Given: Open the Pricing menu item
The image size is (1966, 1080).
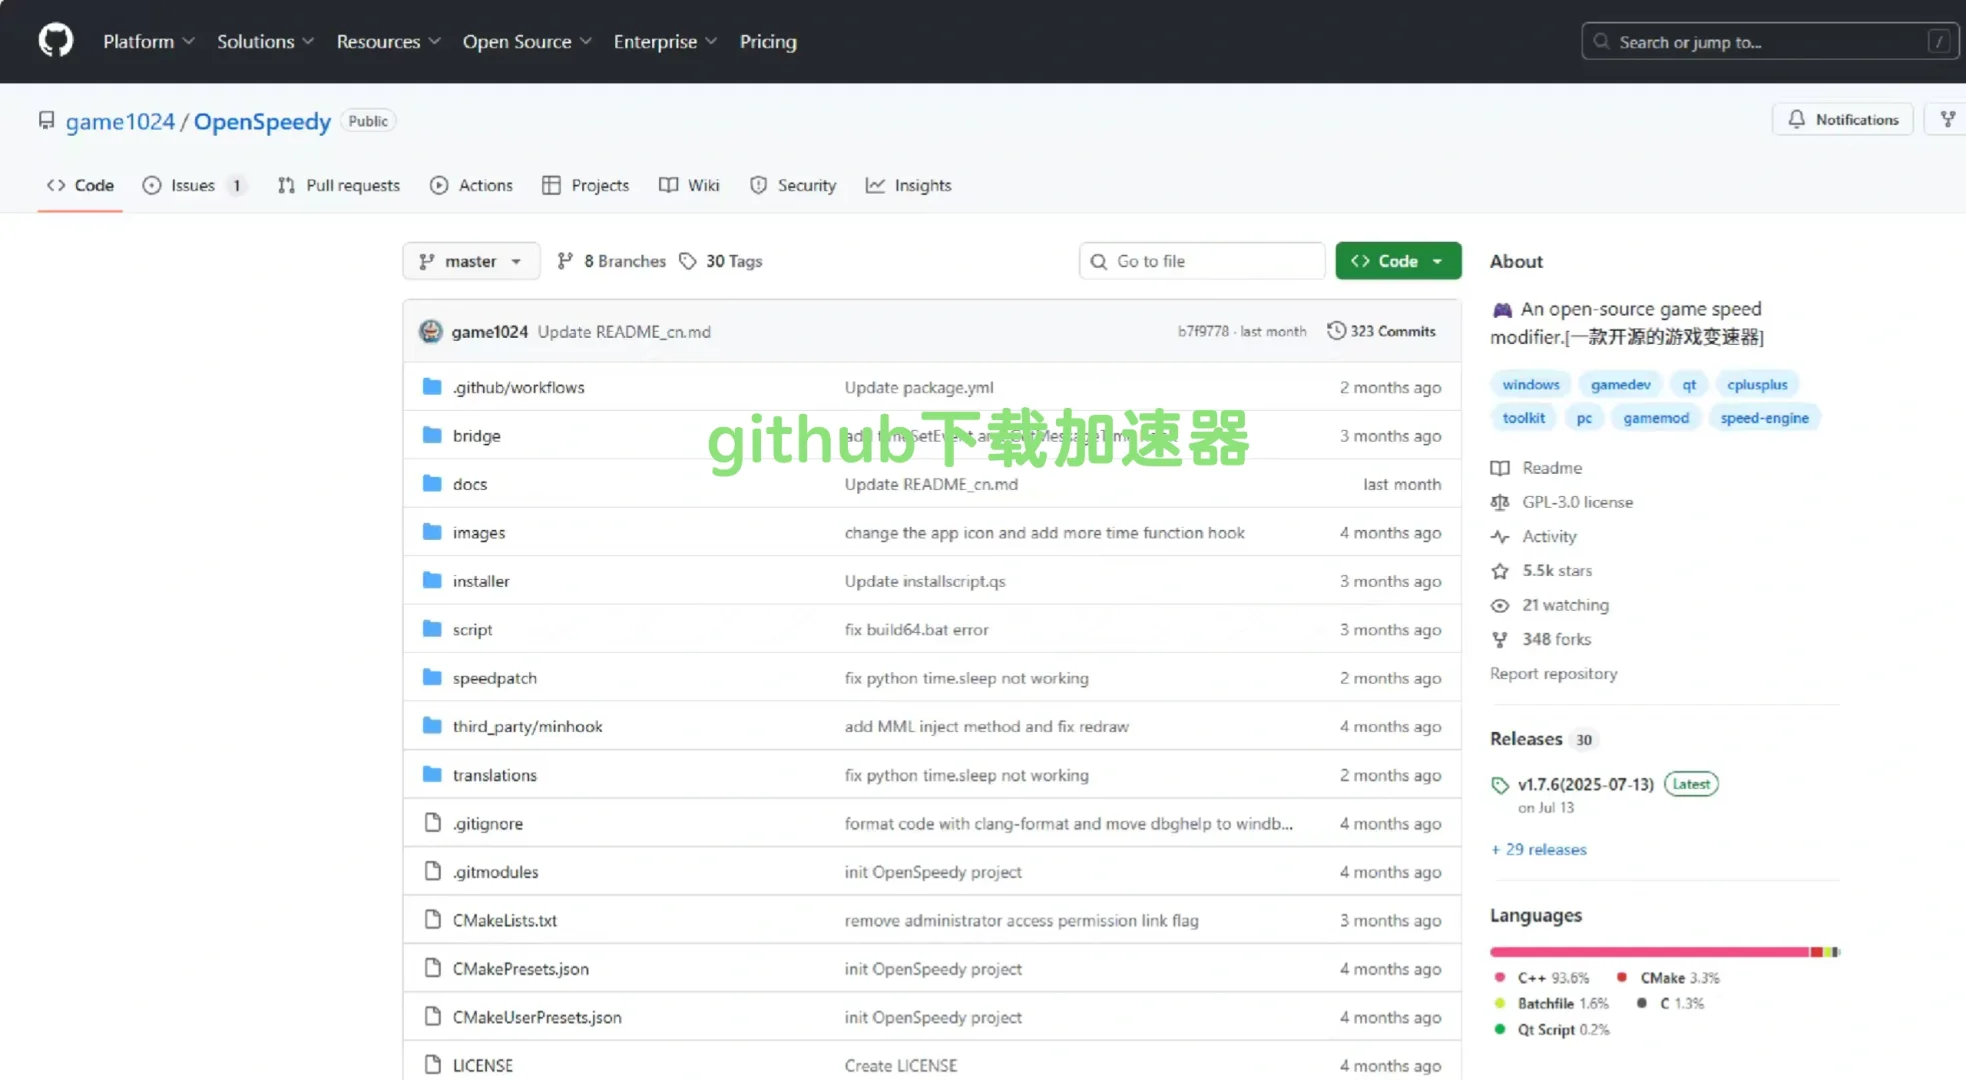Looking at the screenshot, I should click(766, 41).
